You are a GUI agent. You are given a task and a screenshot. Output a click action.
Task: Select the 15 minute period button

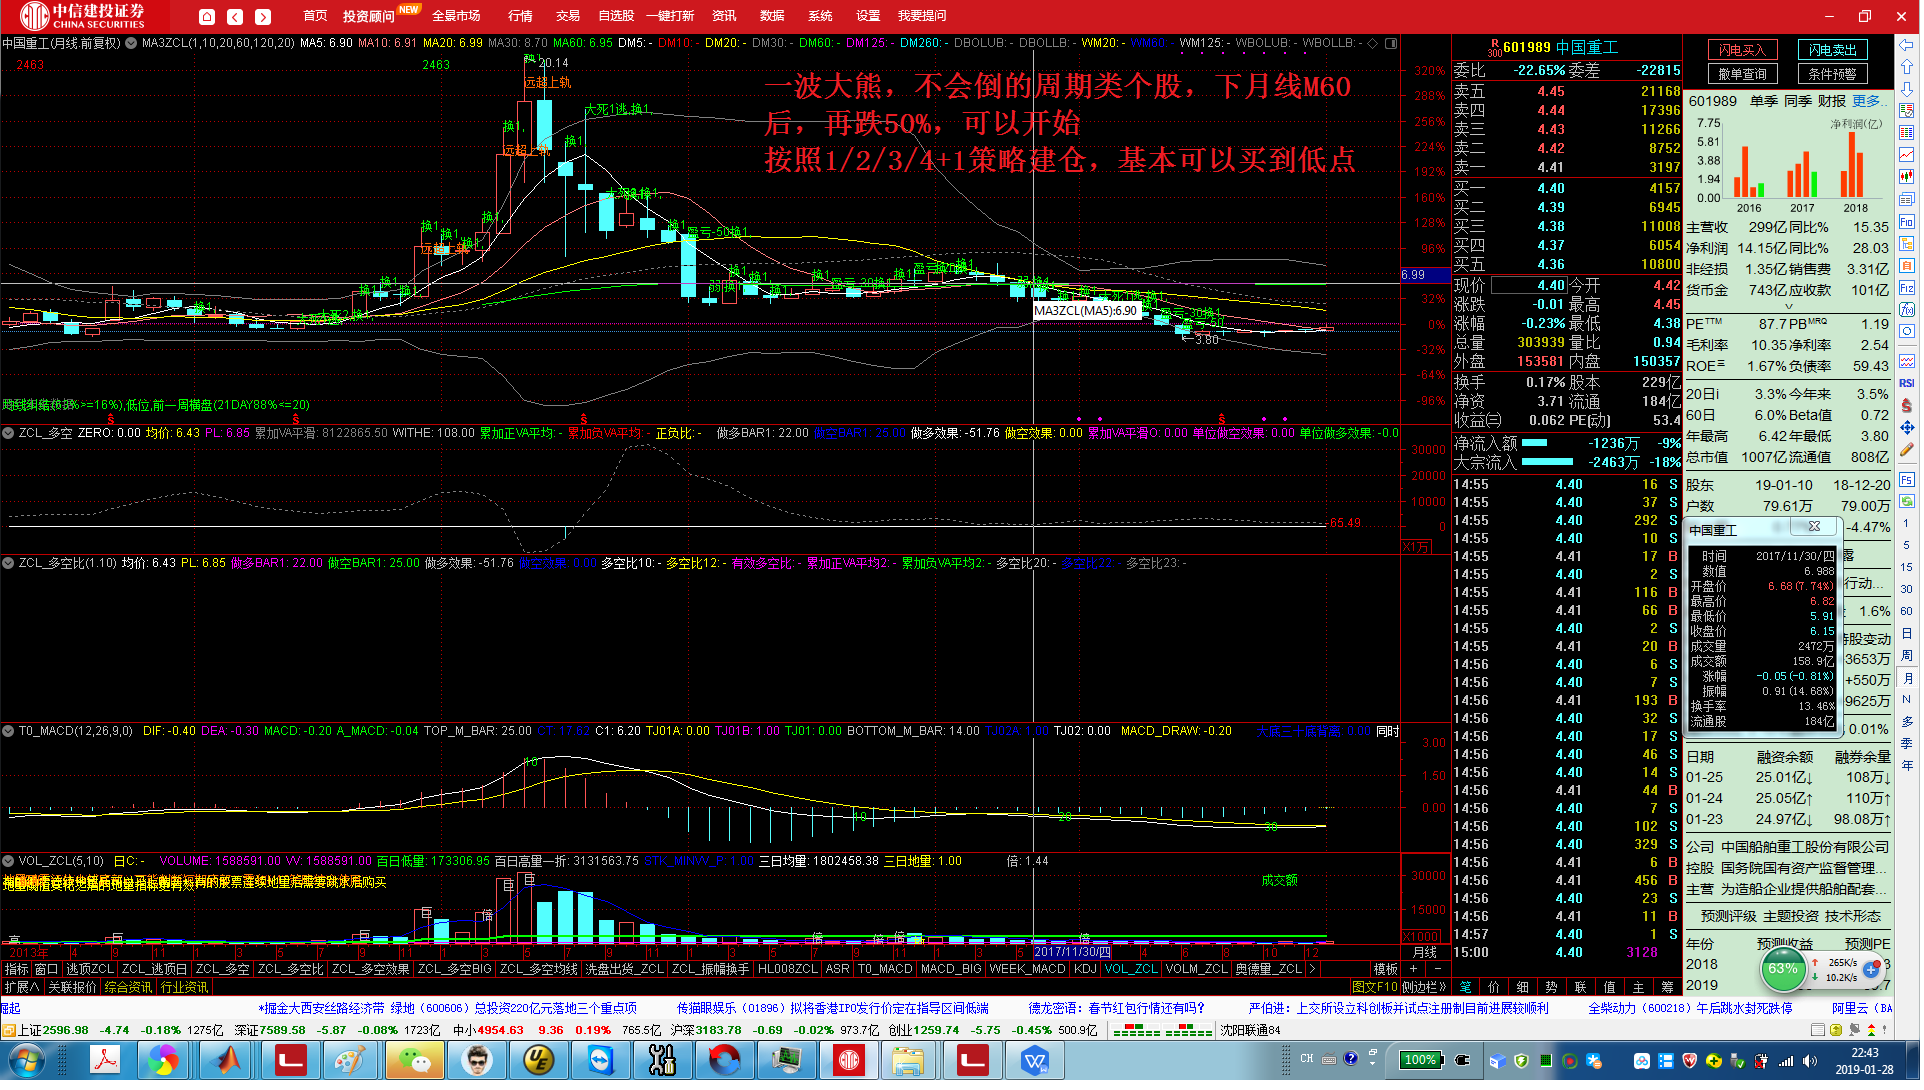[1907, 568]
